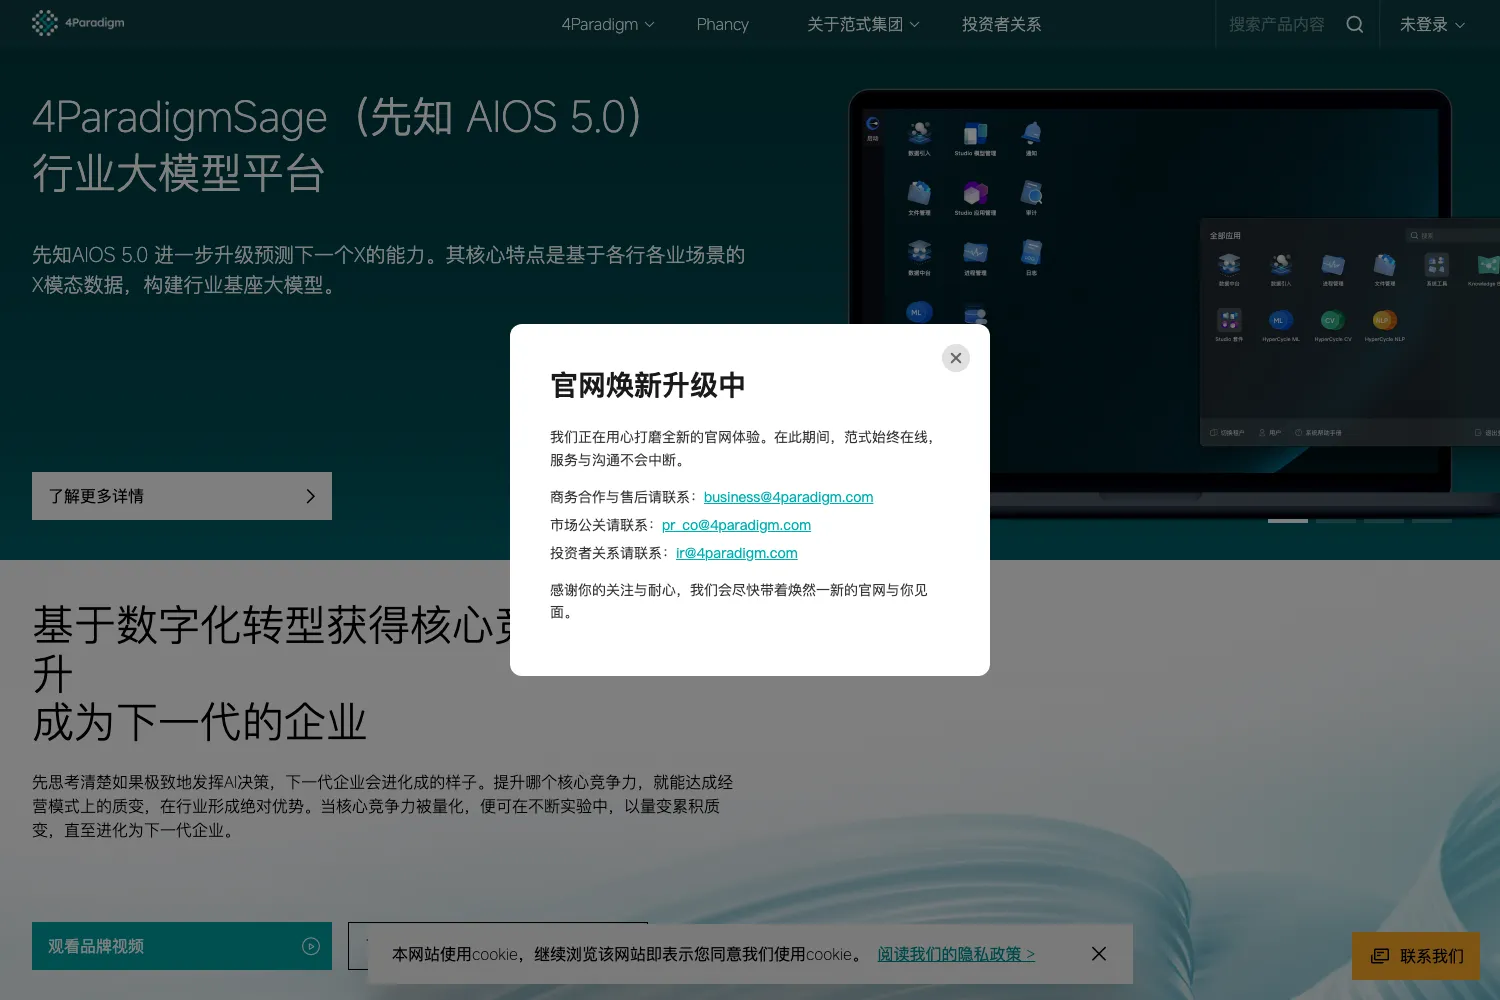This screenshot has width=1500, height=1000.
Task: Click the business@4paradigm.com email link
Action: pos(788,497)
